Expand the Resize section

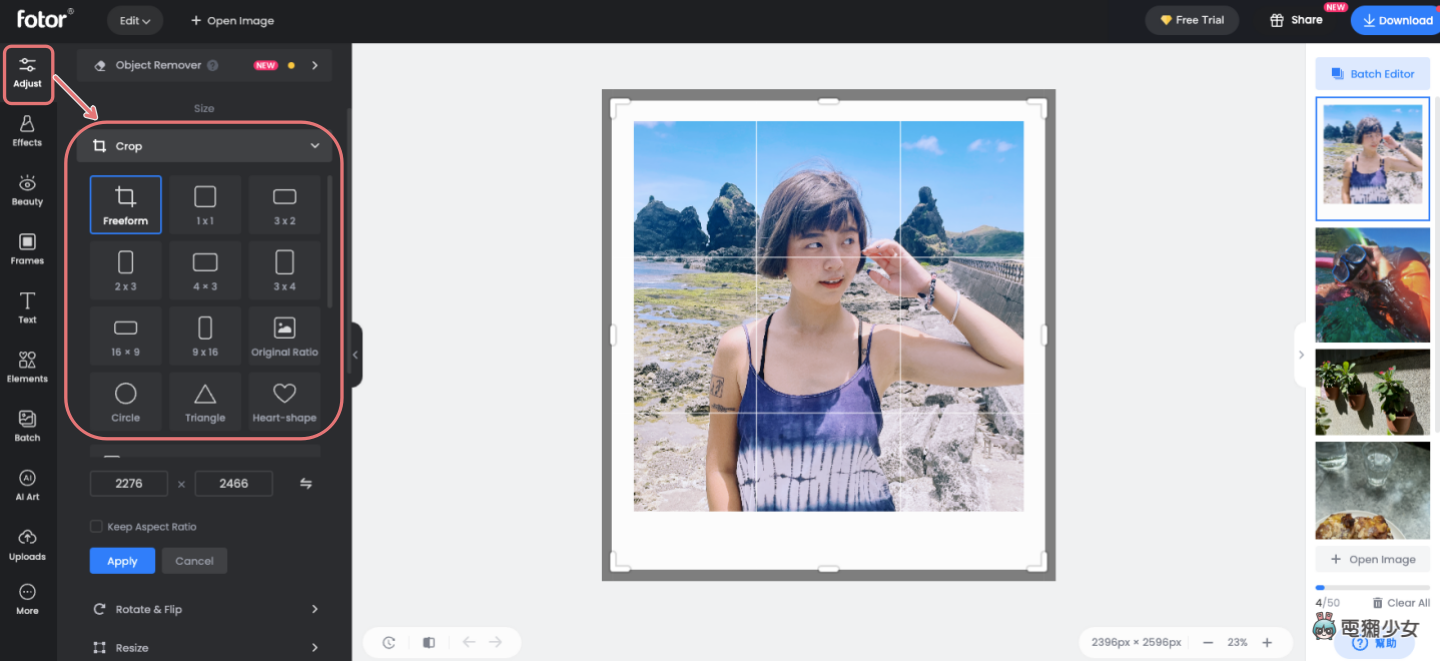click(x=205, y=646)
